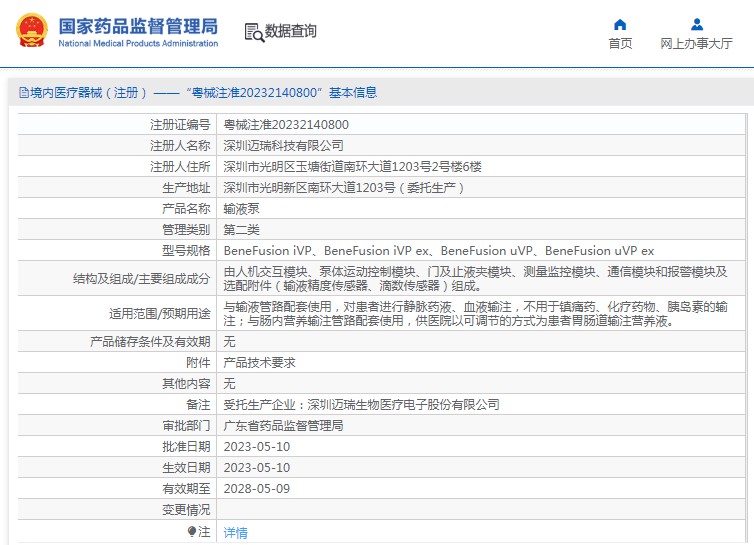Click the 生产地址 label
This screenshot has height=545, width=754.
(x=186, y=188)
